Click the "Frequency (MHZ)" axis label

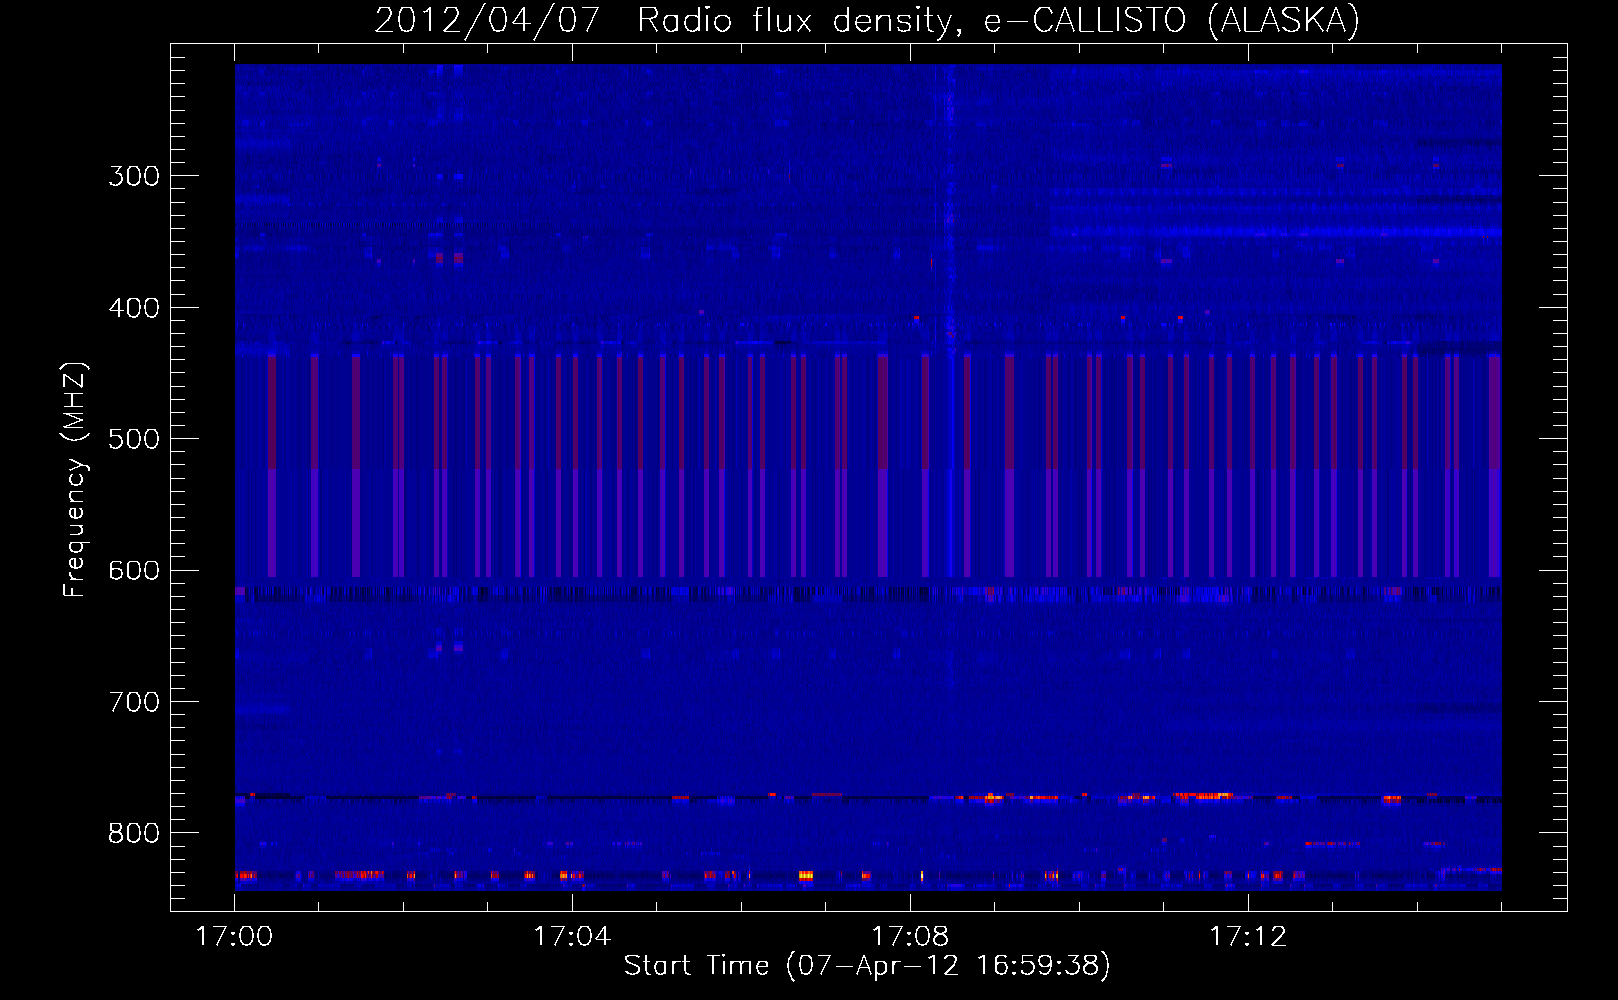pyautogui.click(x=75, y=480)
